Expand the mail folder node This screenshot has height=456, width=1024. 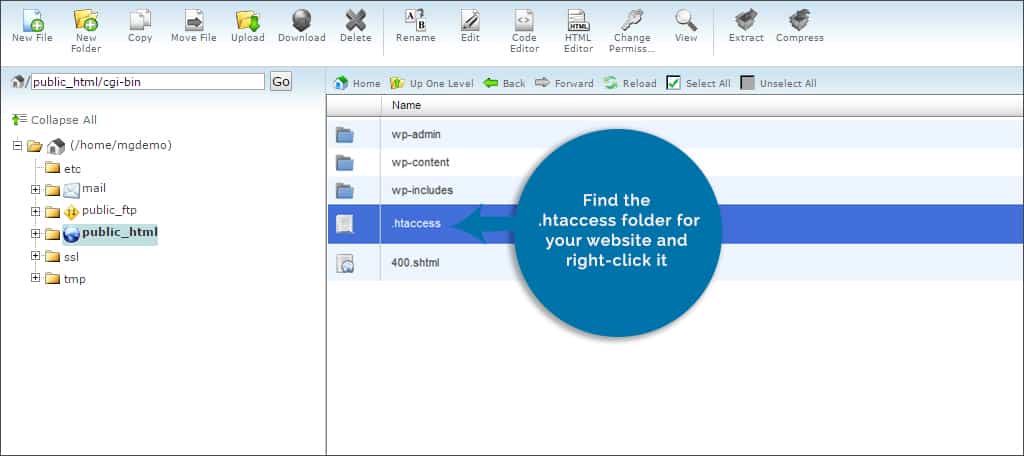[36, 189]
